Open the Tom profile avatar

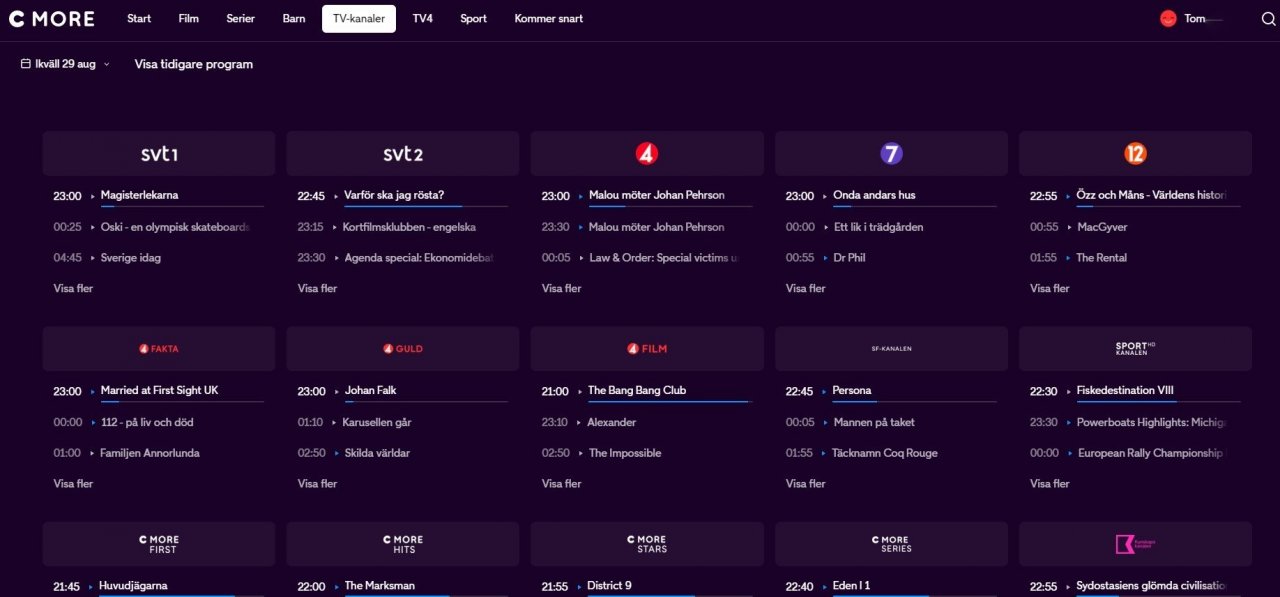[x=1168, y=19]
